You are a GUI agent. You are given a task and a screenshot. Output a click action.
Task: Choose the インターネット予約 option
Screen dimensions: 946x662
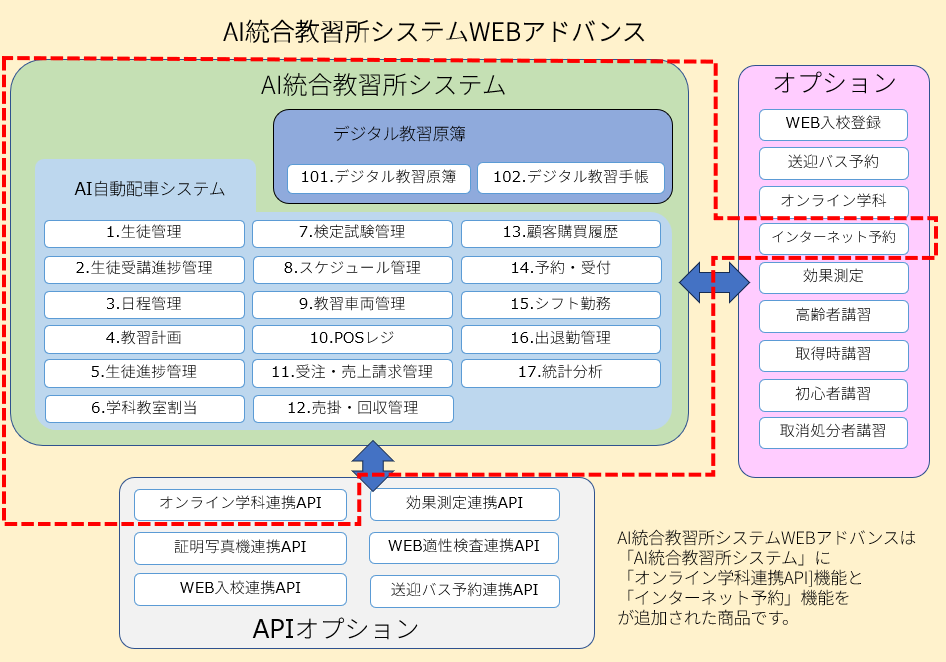click(x=833, y=240)
